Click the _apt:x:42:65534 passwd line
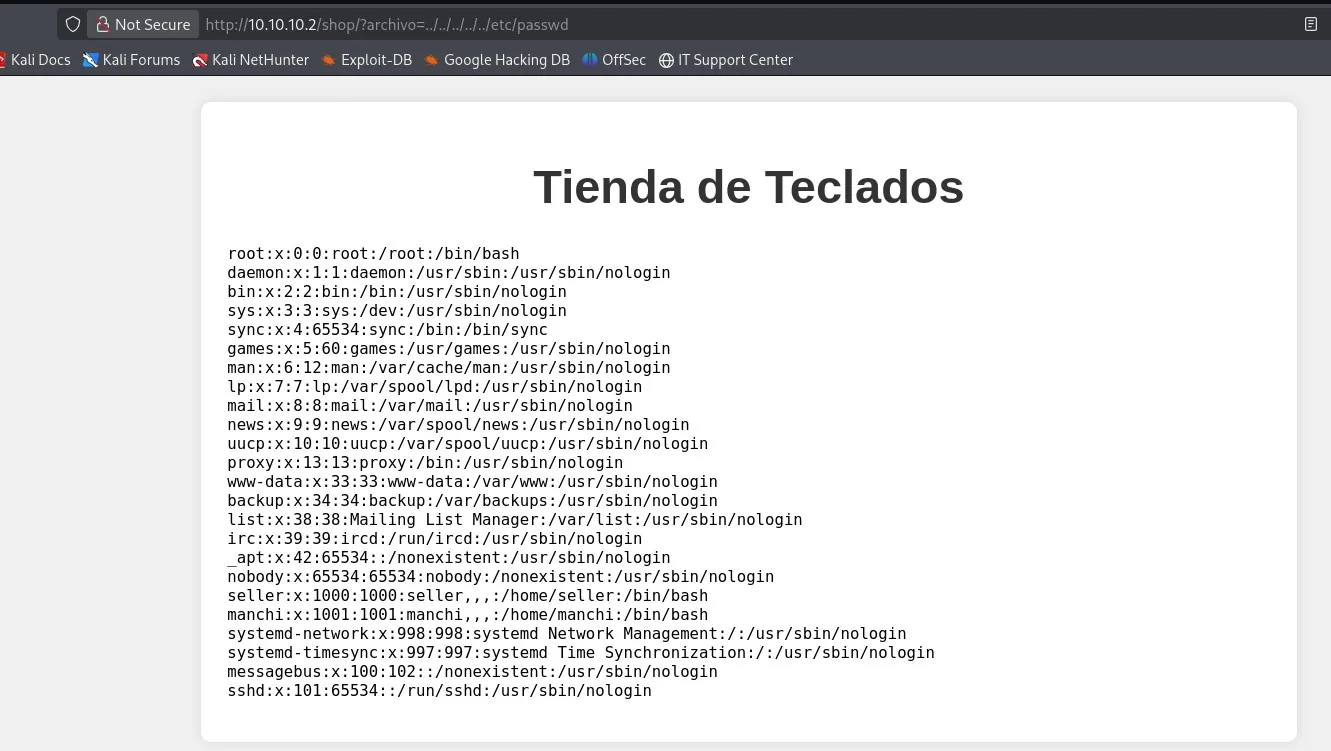 (x=449, y=558)
